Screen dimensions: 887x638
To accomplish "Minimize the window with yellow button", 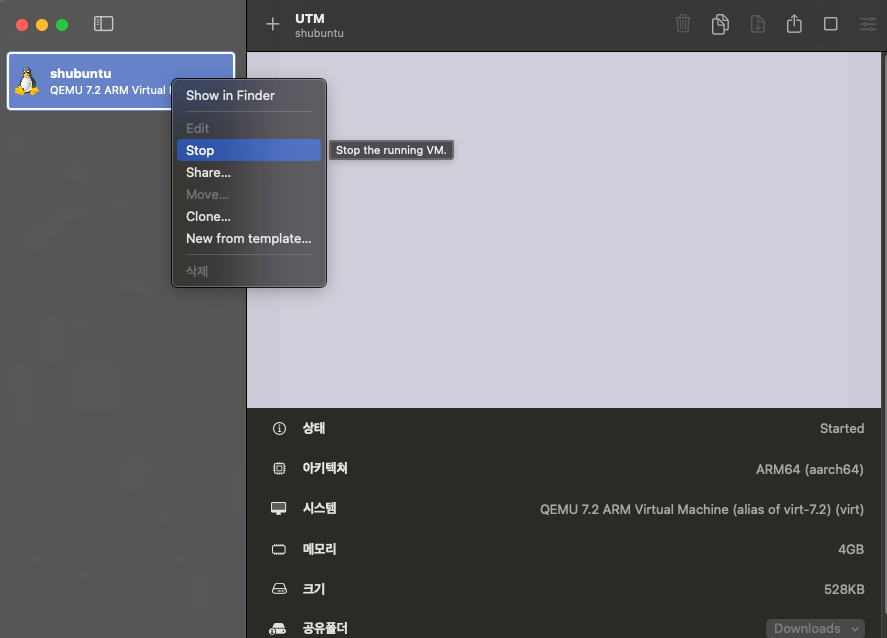I will point(42,25).
